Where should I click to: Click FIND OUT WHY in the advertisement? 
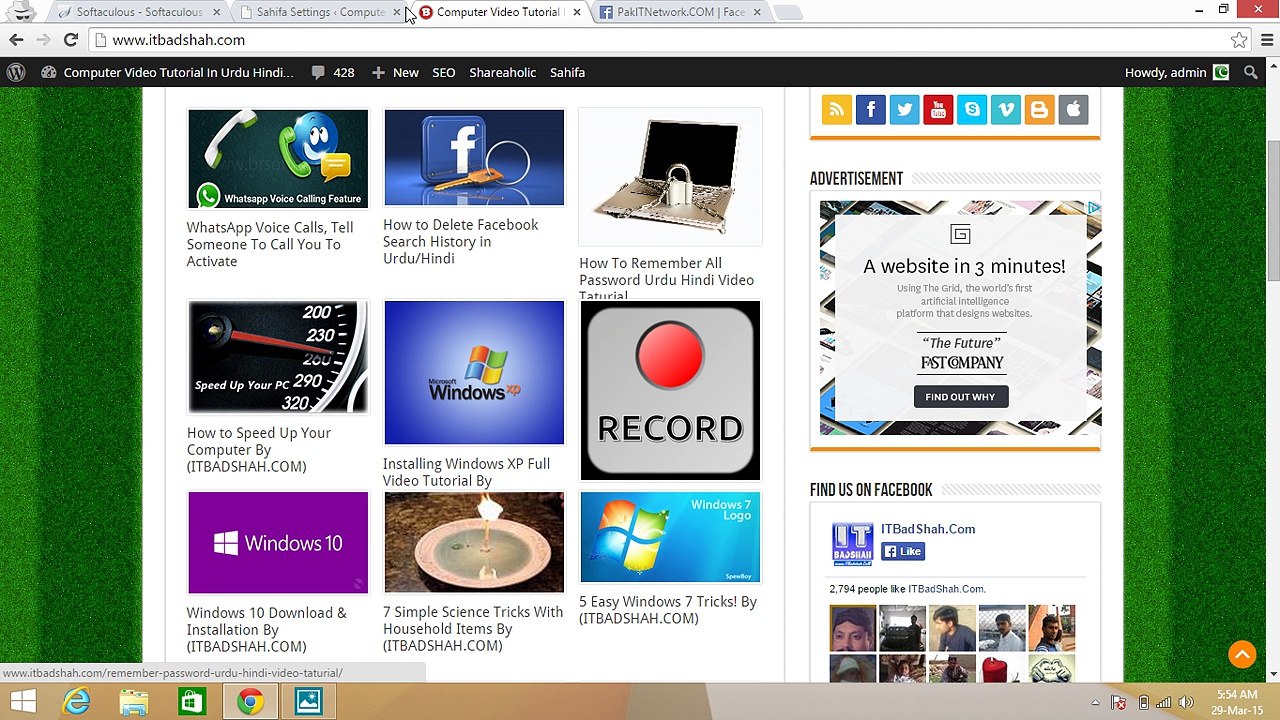960,397
